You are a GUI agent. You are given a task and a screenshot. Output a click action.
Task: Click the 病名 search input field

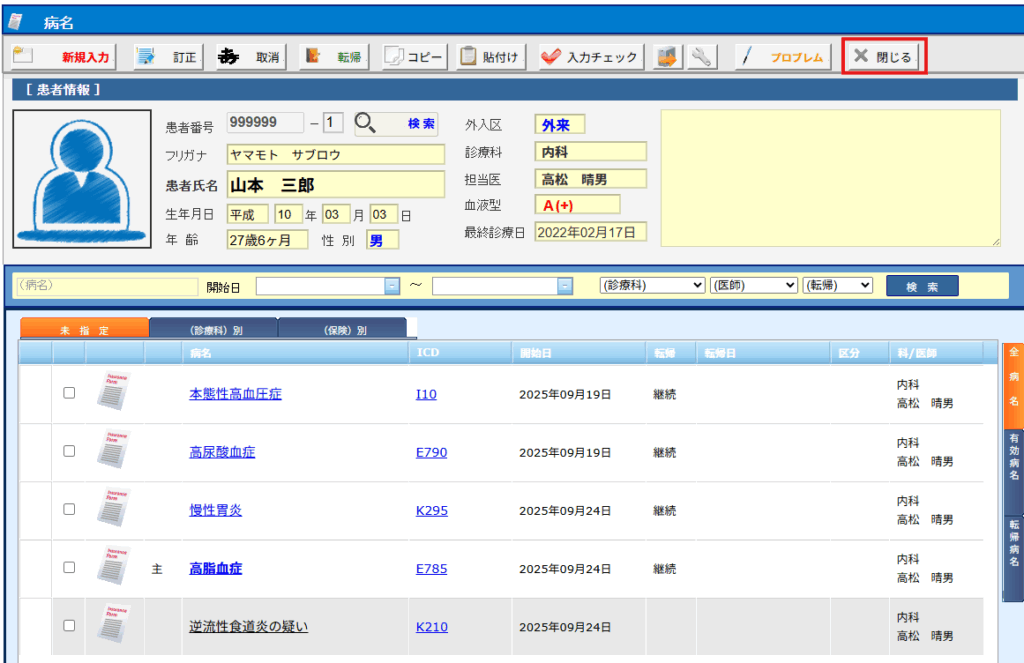[105, 285]
